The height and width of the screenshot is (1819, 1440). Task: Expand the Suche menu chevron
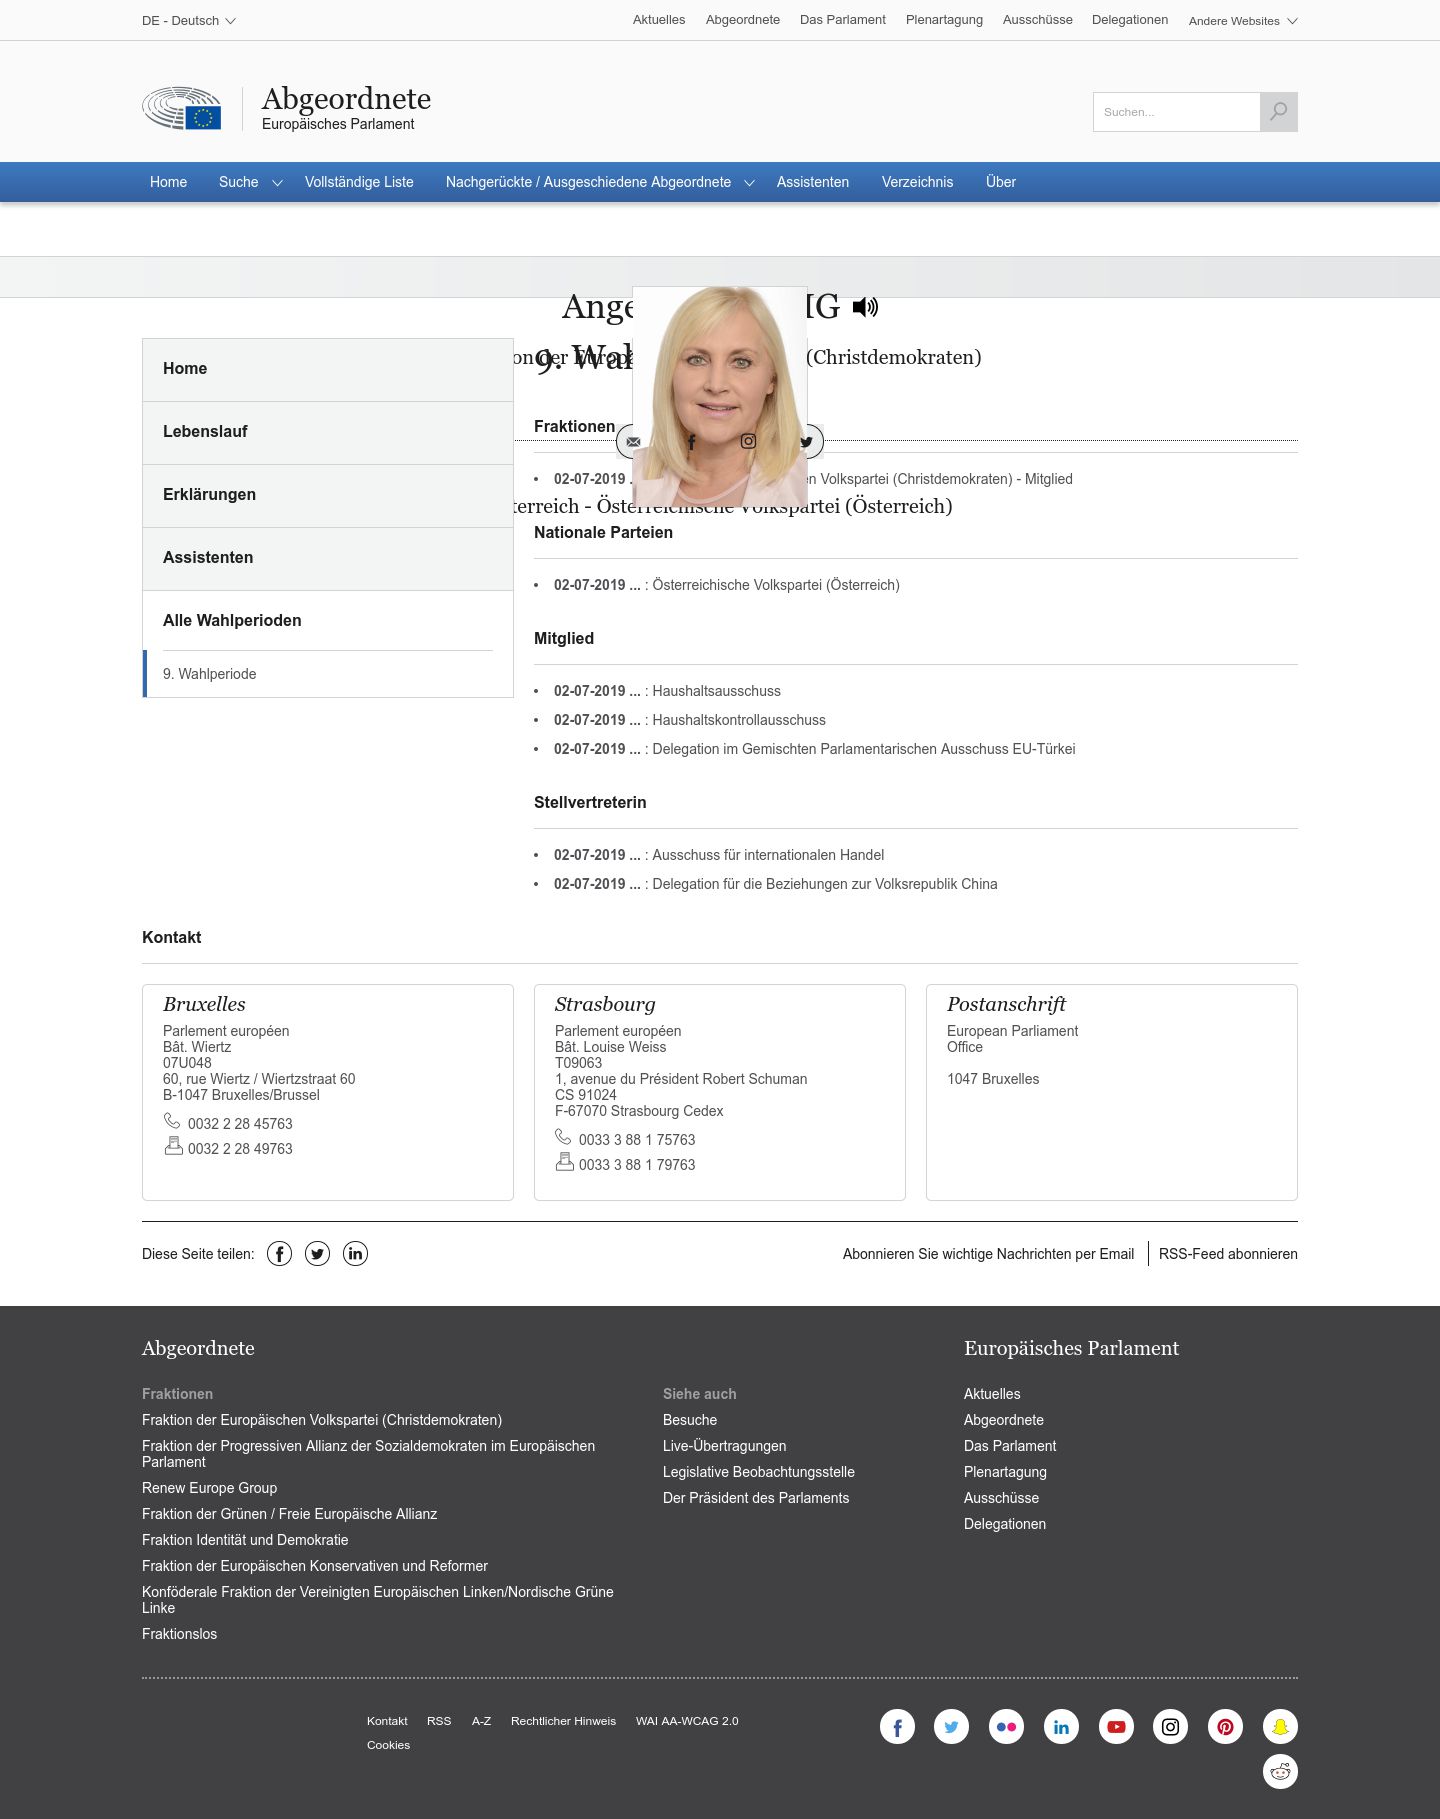277,183
